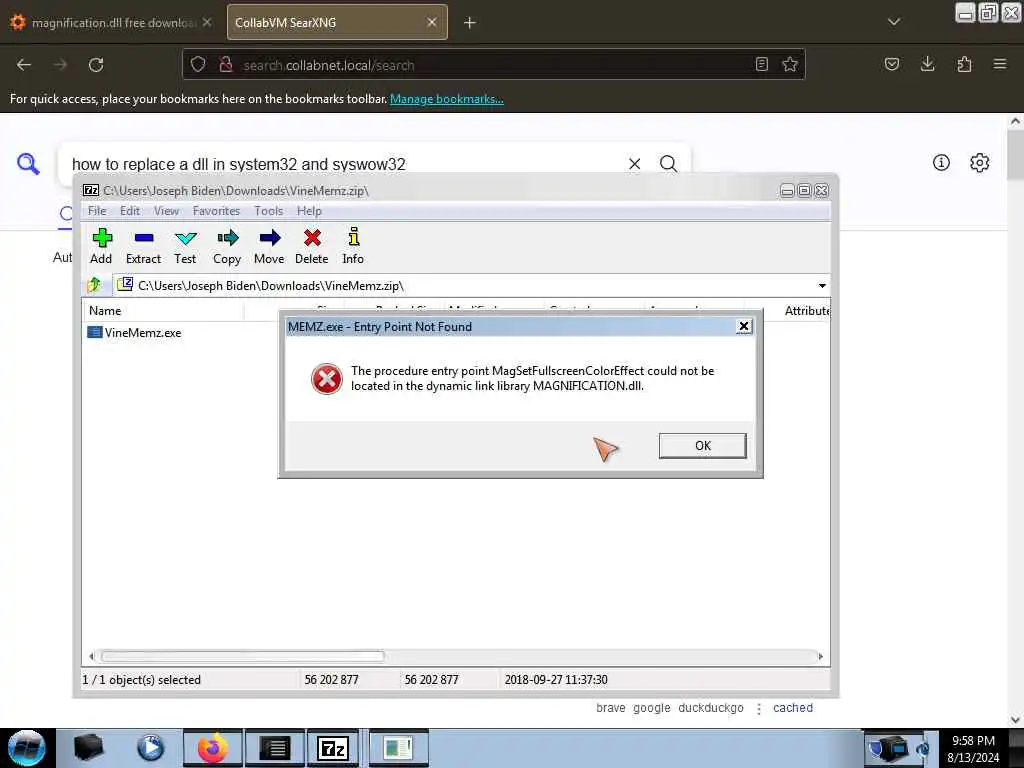Screen dimensions: 1024x768
Task: Click the Add toolbar icon in 7-Zip
Action: [x=102, y=238]
